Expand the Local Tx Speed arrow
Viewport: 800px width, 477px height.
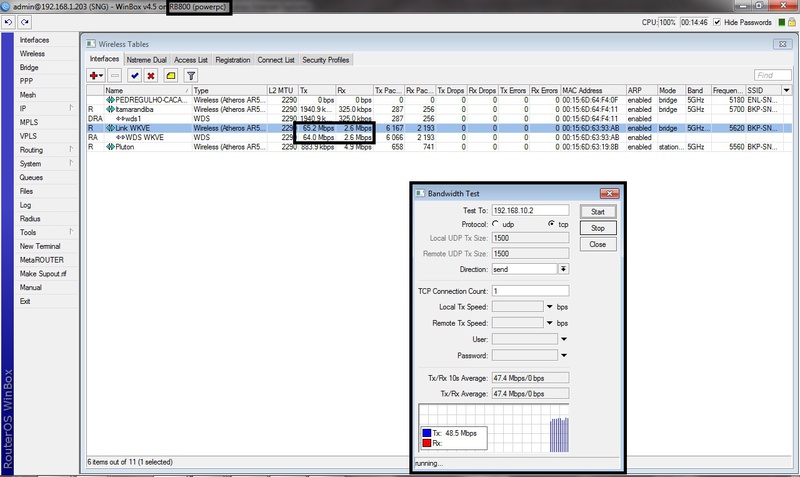(552, 307)
